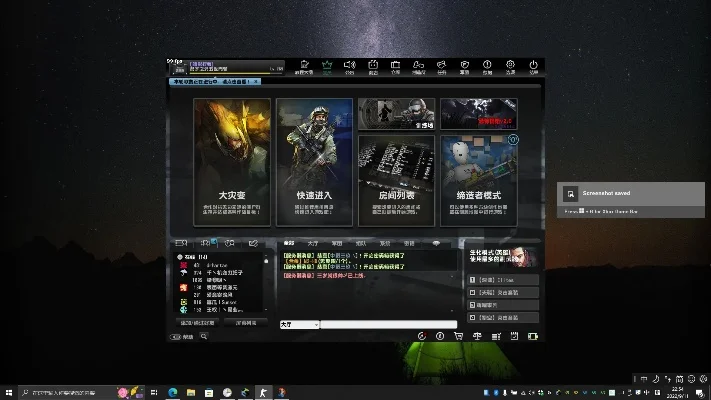Image resolution: width=711 pixels, height=400 pixels.
Task: Select the 系统 chat tab
Action: click(x=385, y=244)
